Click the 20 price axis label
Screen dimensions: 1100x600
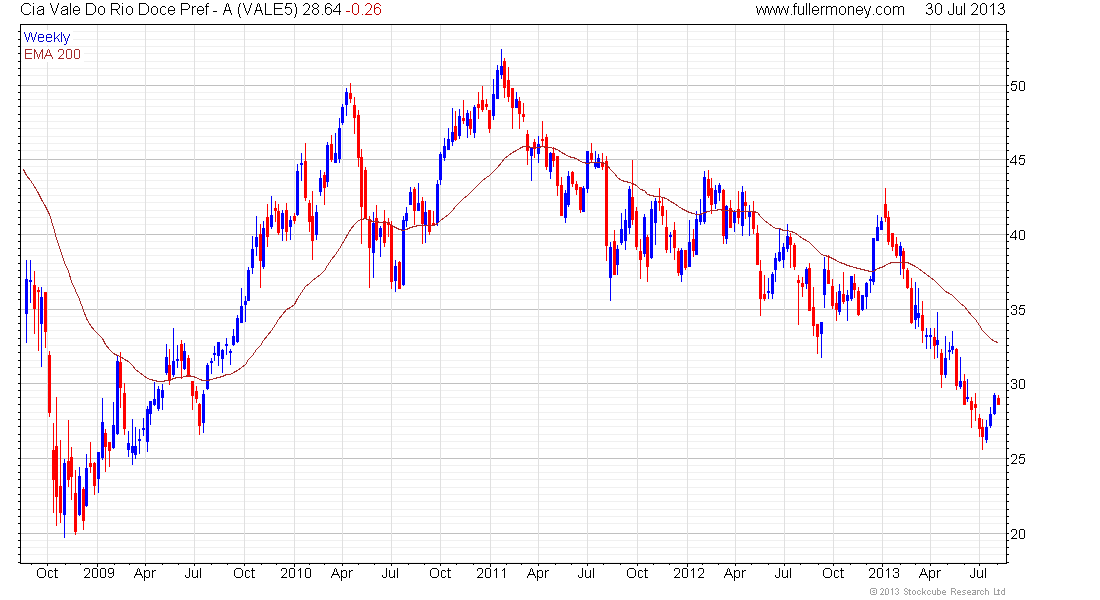click(x=1017, y=534)
